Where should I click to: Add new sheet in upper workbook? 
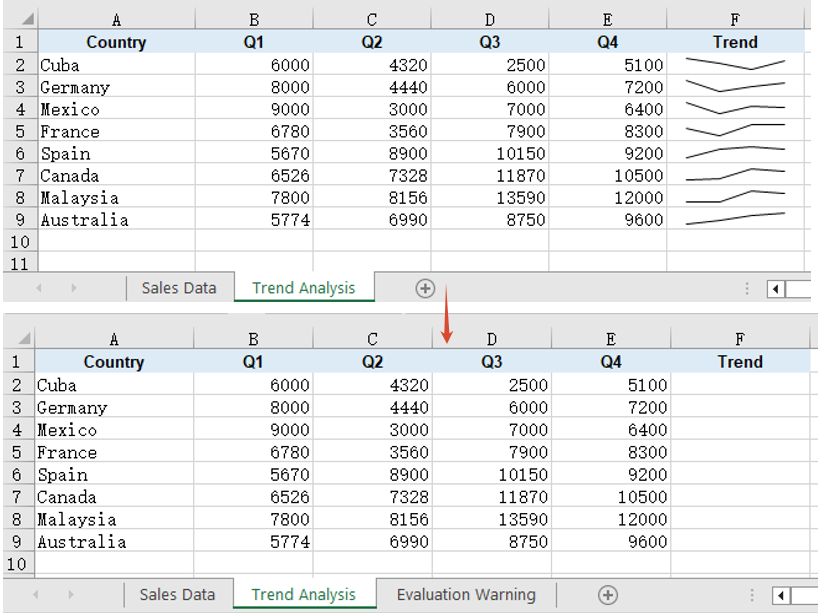425,288
